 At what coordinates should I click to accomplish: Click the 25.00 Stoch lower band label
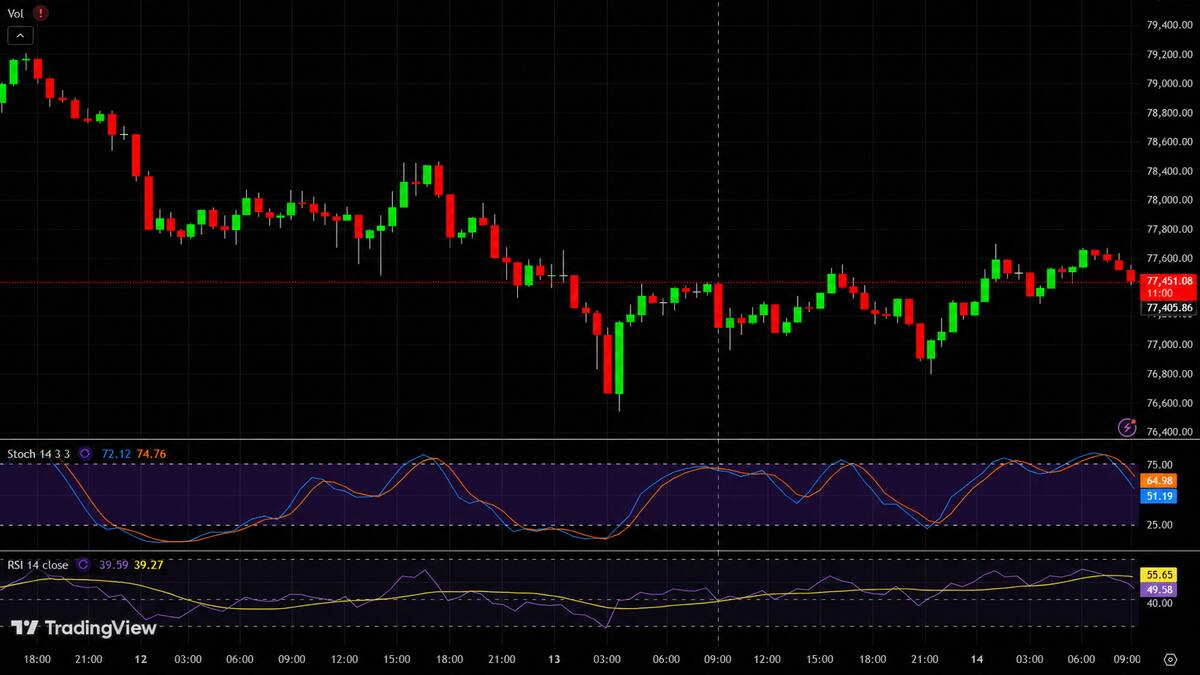point(1158,525)
